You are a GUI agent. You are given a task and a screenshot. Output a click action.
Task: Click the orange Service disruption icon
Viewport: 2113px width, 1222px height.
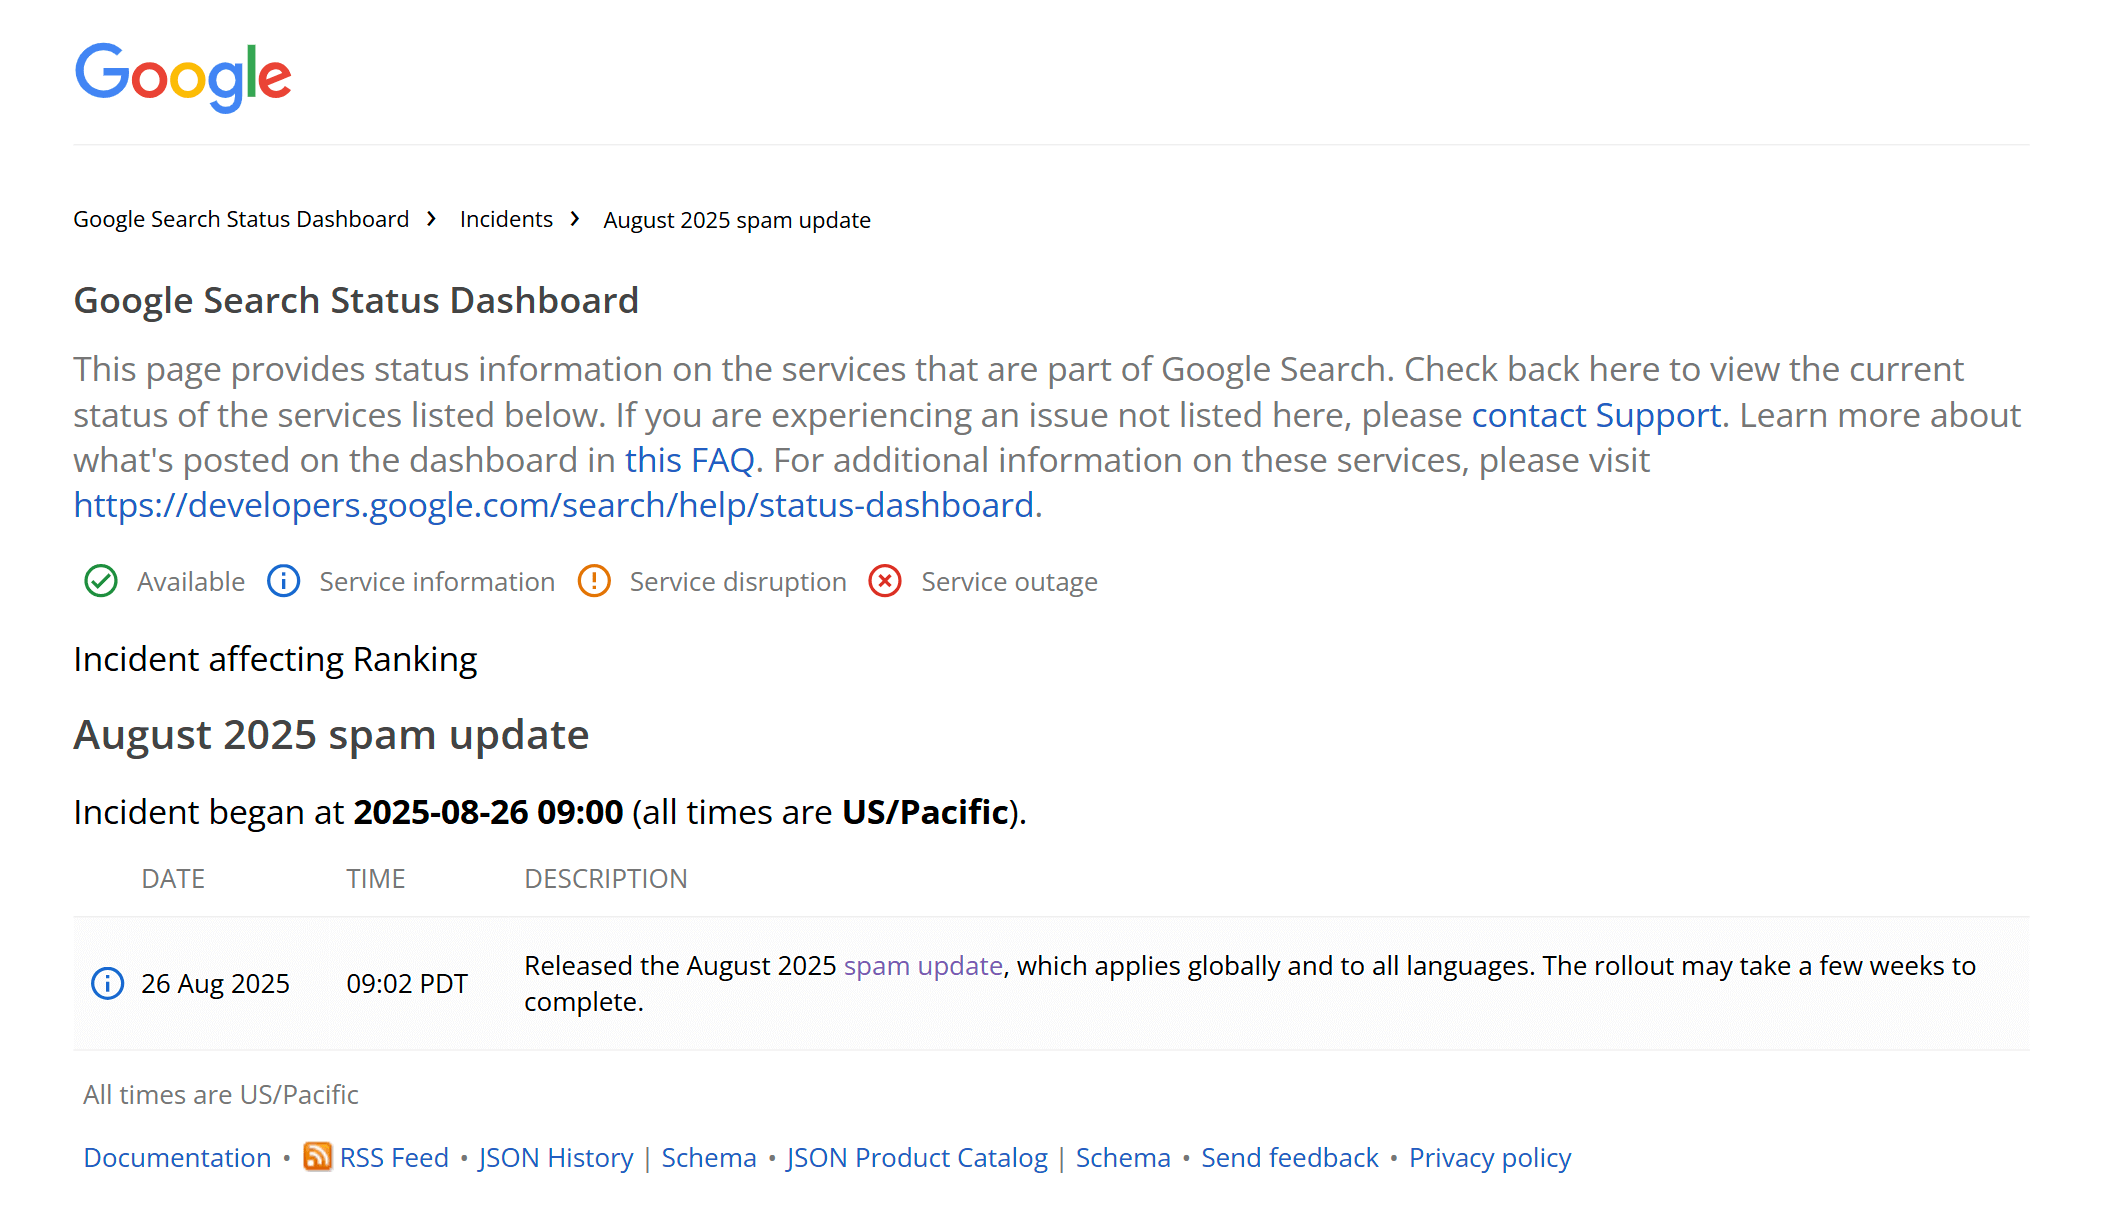(x=593, y=581)
